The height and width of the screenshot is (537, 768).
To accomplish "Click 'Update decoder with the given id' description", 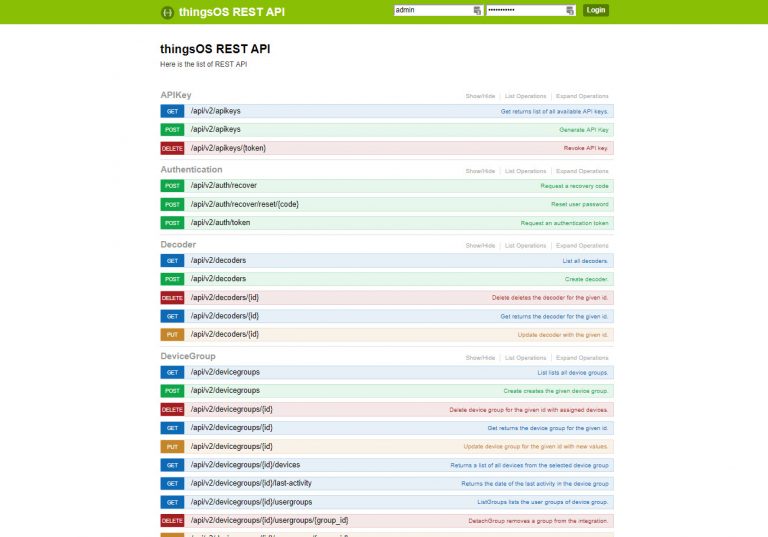I will [x=563, y=335].
